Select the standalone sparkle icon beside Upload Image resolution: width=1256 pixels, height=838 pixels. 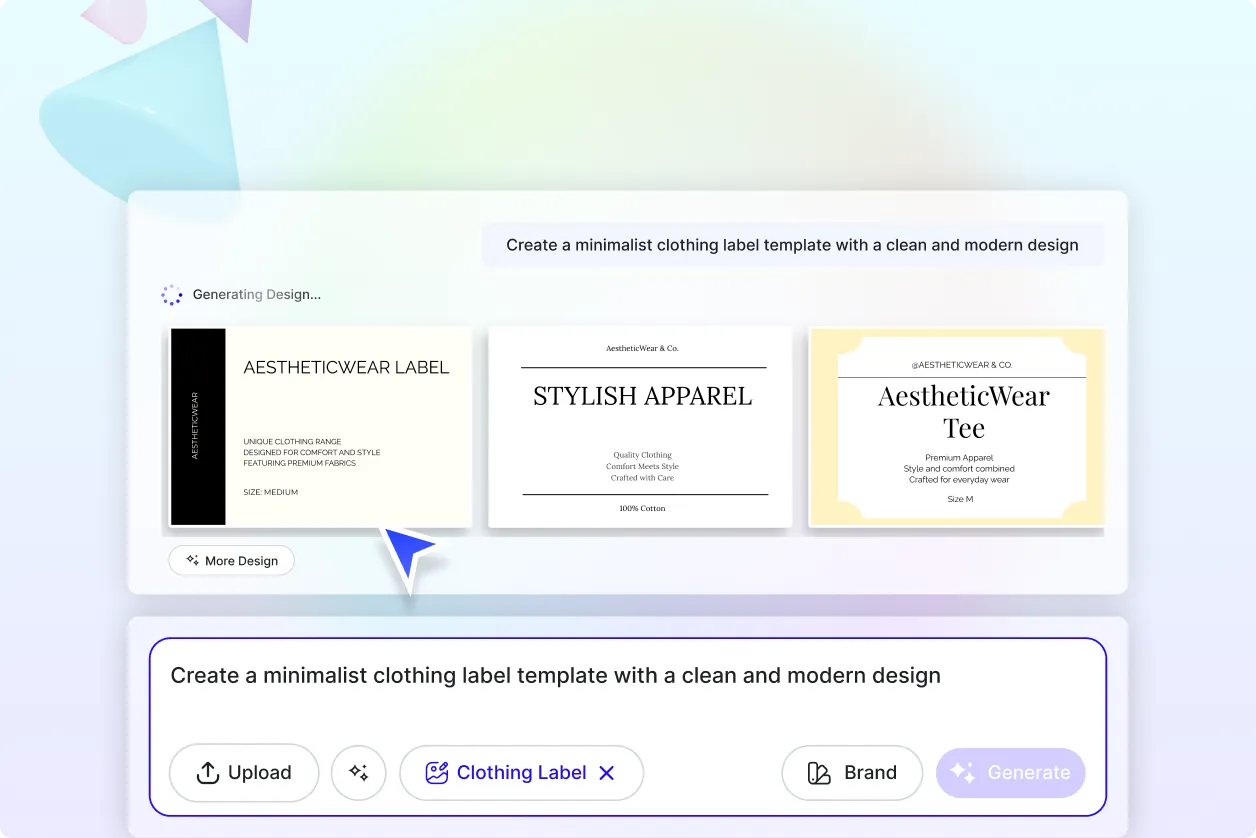click(358, 772)
